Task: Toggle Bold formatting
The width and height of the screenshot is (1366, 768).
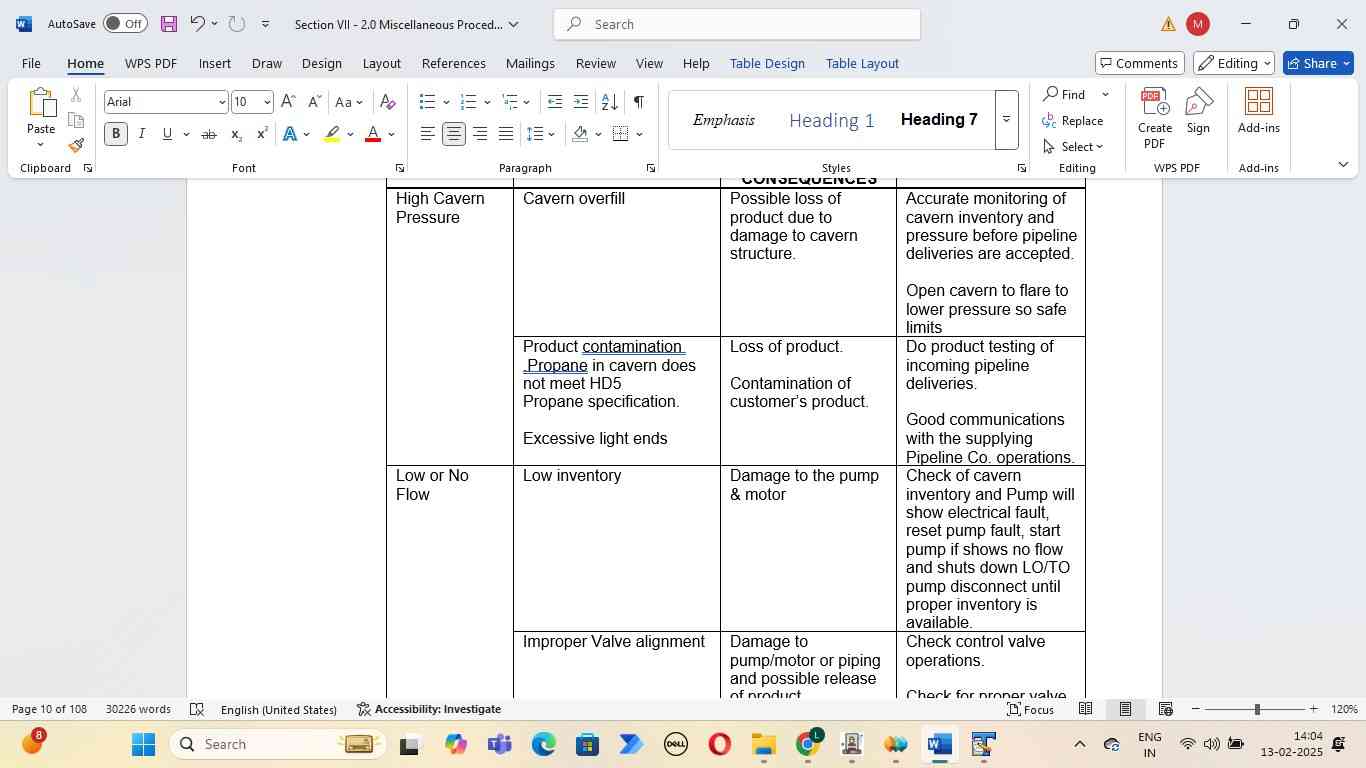Action: [116, 134]
